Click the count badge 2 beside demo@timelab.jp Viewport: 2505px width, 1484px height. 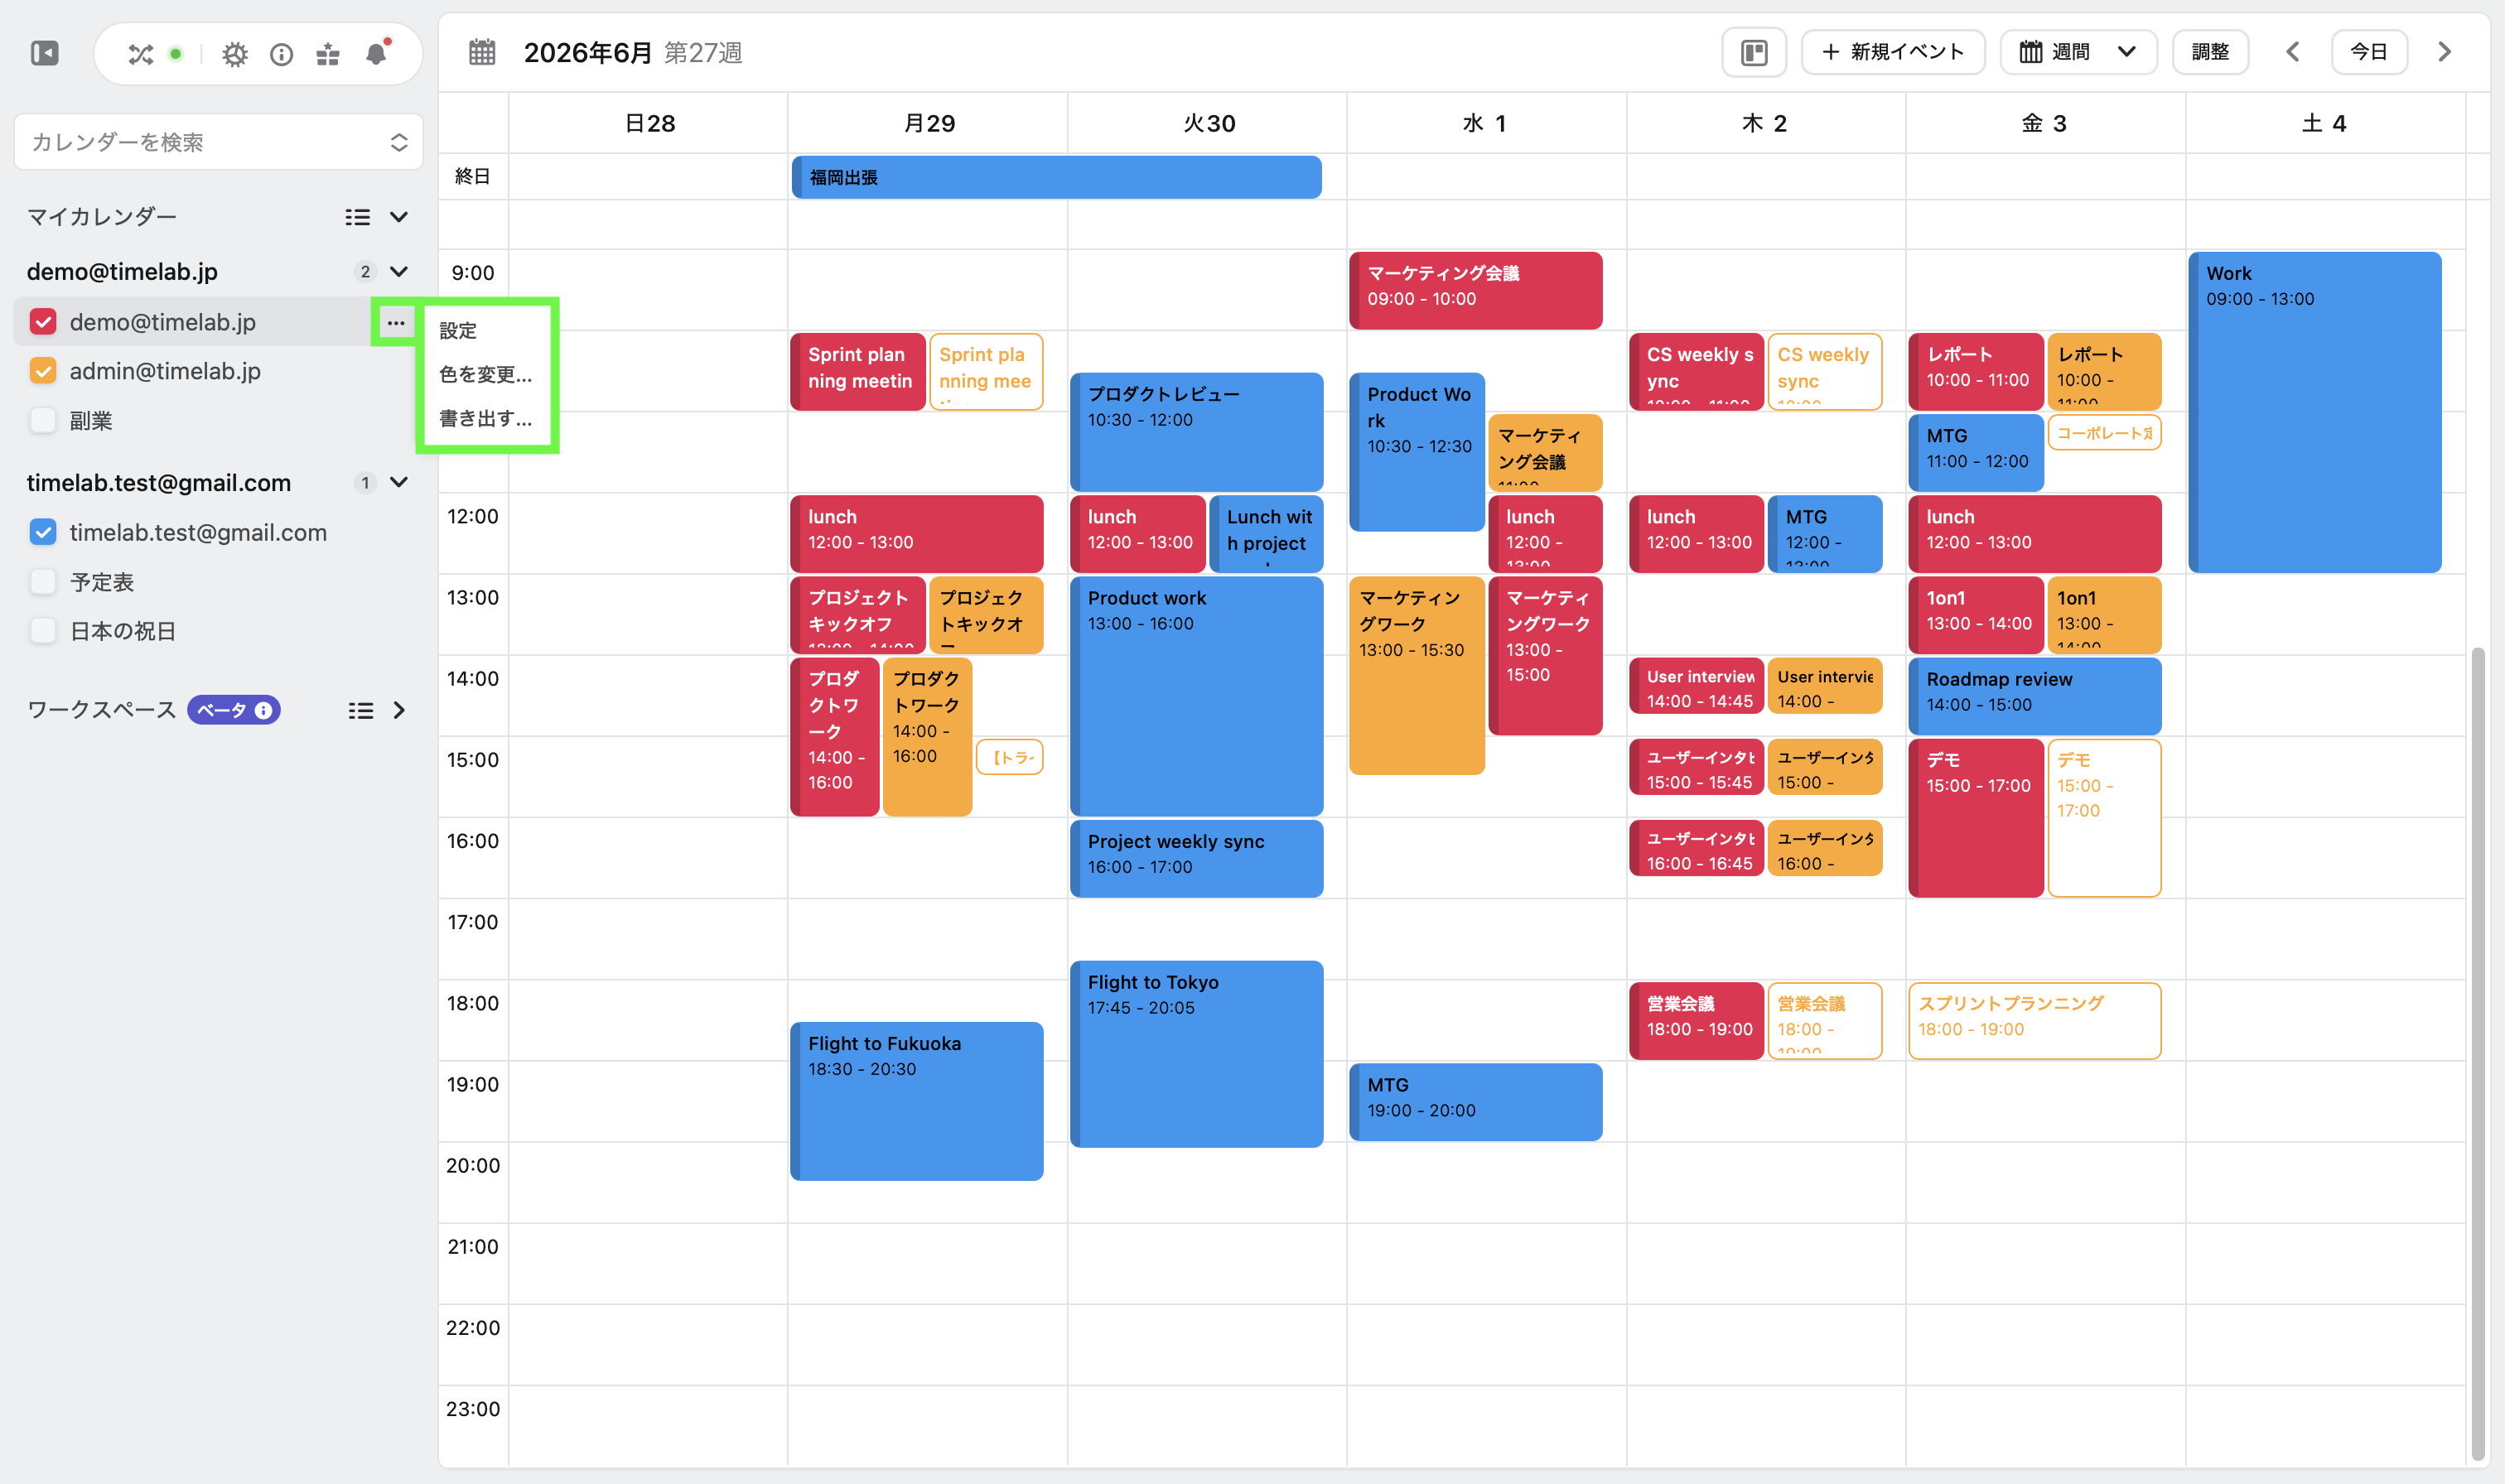pyautogui.click(x=365, y=271)
